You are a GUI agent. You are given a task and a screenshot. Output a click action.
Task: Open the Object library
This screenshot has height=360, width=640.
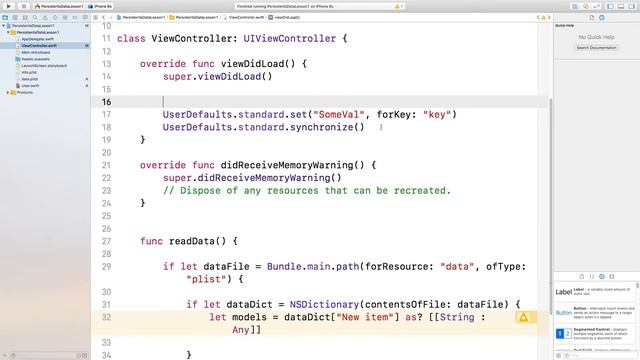coord(602,276)
